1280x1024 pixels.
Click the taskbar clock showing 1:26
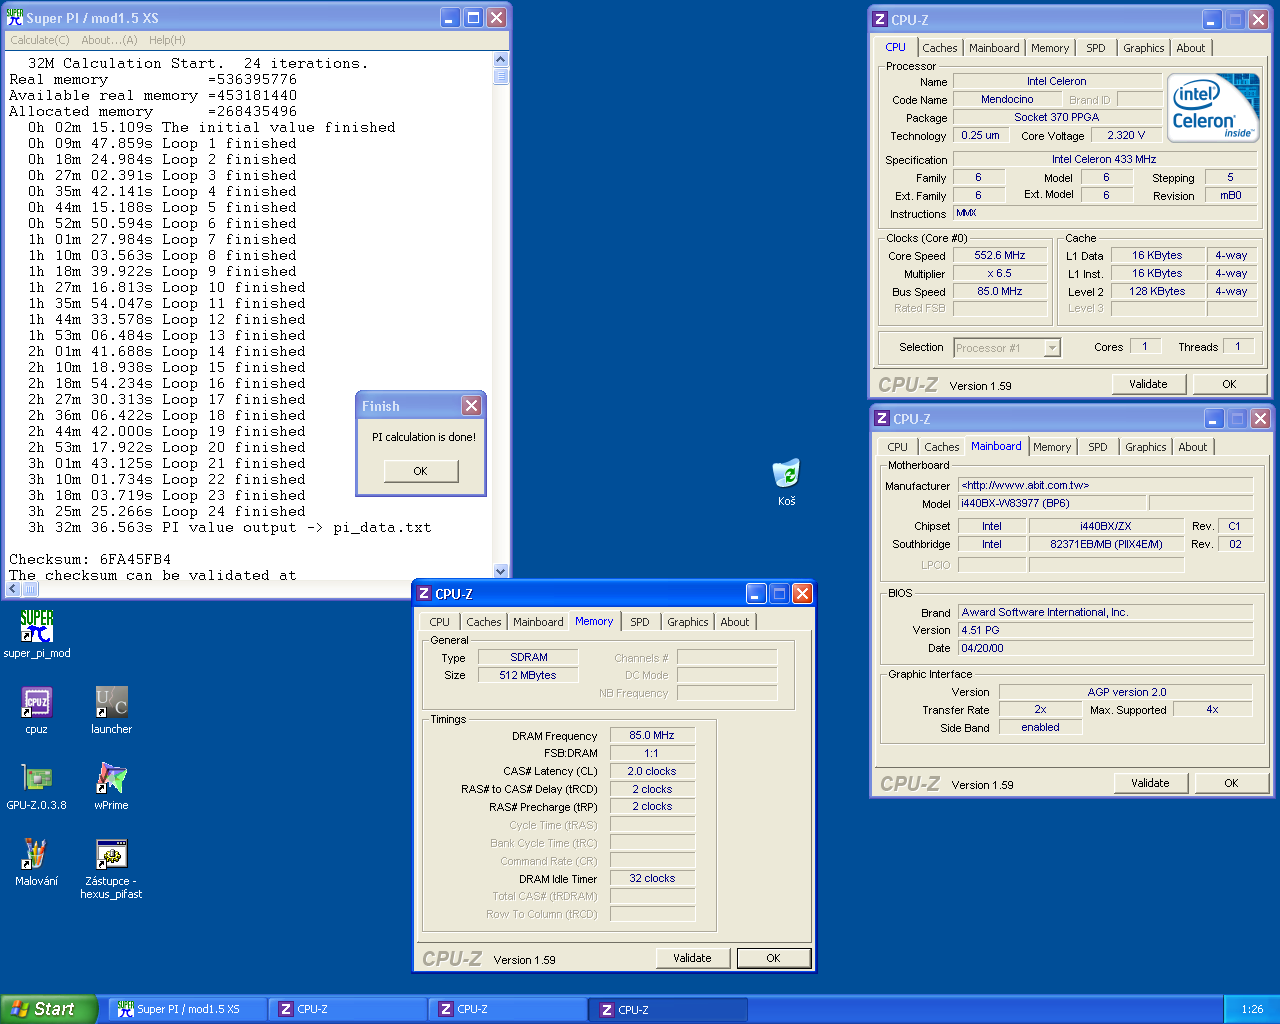1252,1010
